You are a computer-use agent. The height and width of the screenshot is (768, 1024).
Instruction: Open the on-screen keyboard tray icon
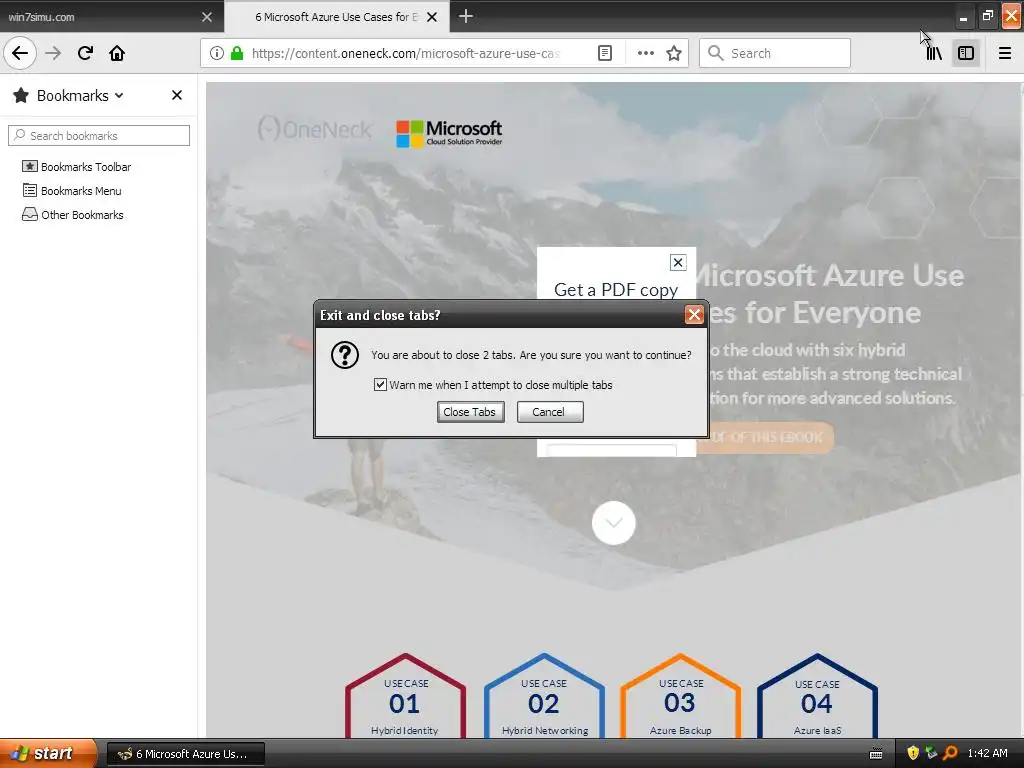(876, 754)
